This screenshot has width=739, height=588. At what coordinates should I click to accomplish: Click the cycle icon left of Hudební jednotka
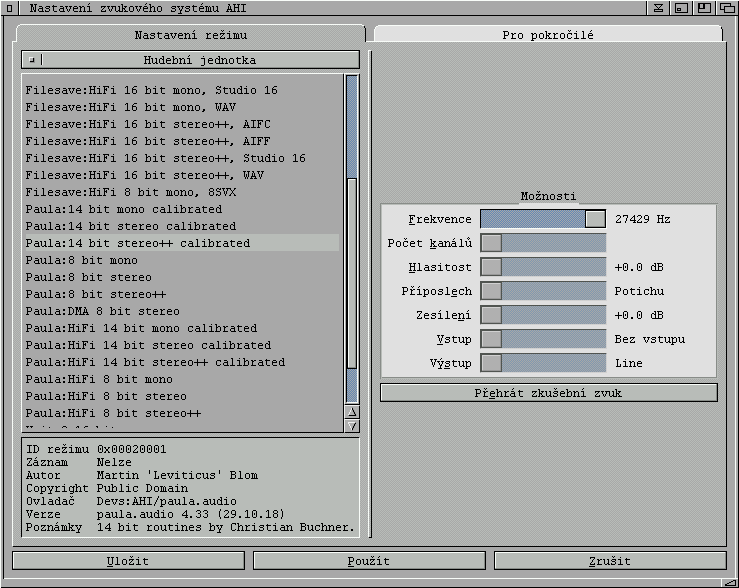[x=30, y=60]
